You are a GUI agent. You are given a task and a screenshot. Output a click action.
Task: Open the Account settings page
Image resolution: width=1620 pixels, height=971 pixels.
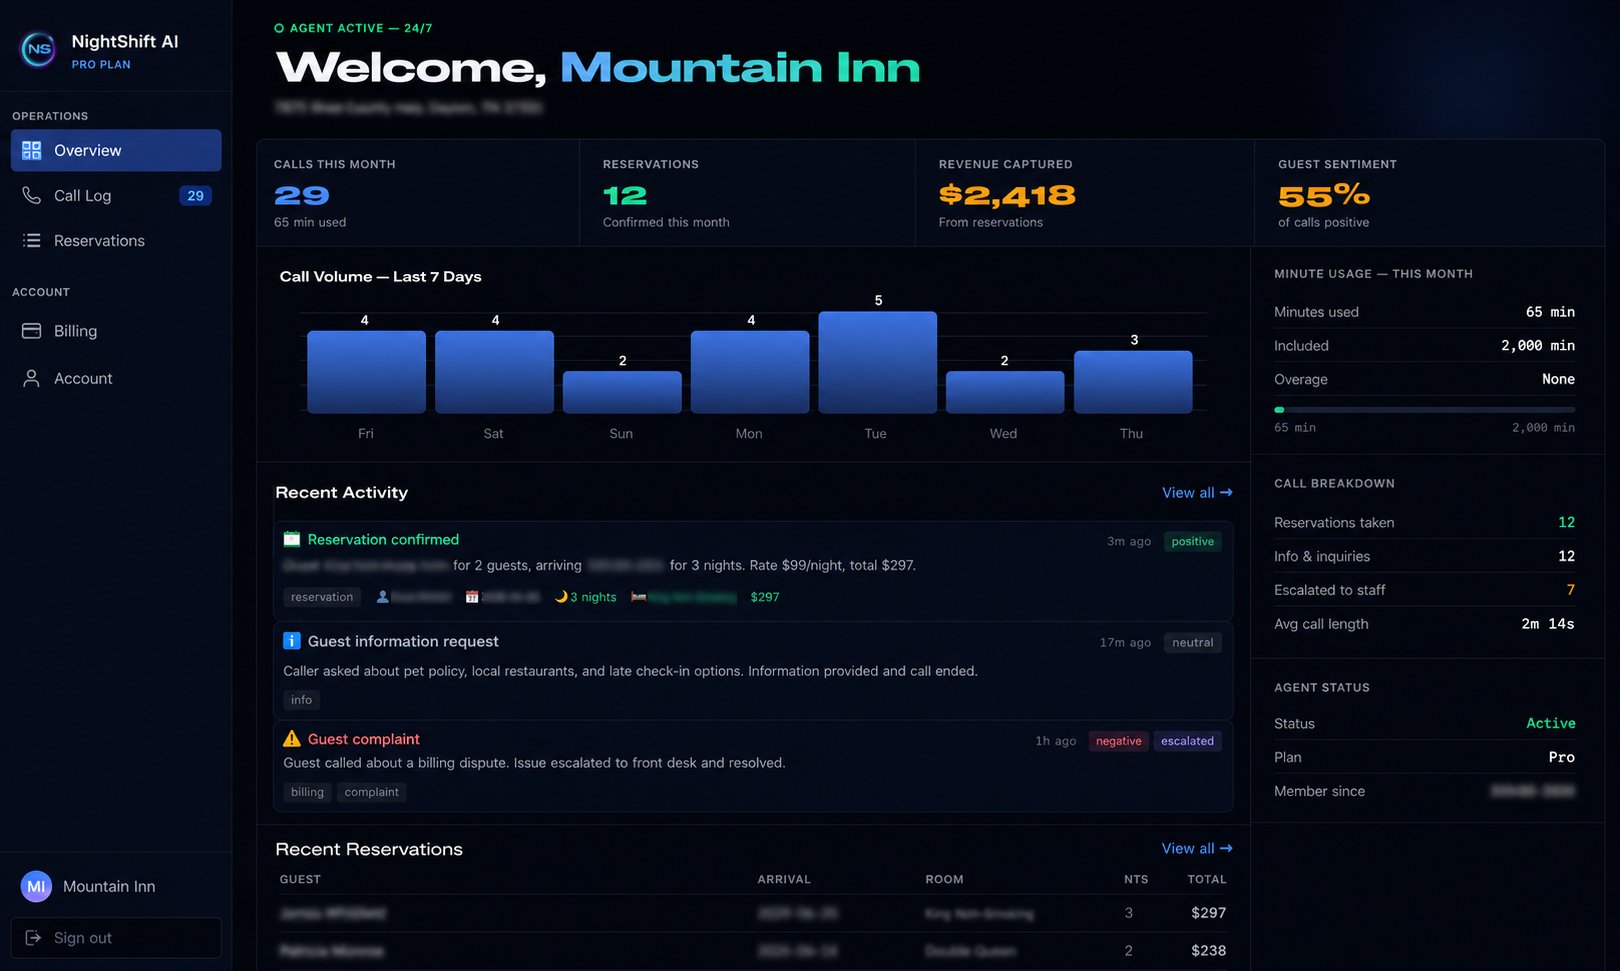pos(116,378)
